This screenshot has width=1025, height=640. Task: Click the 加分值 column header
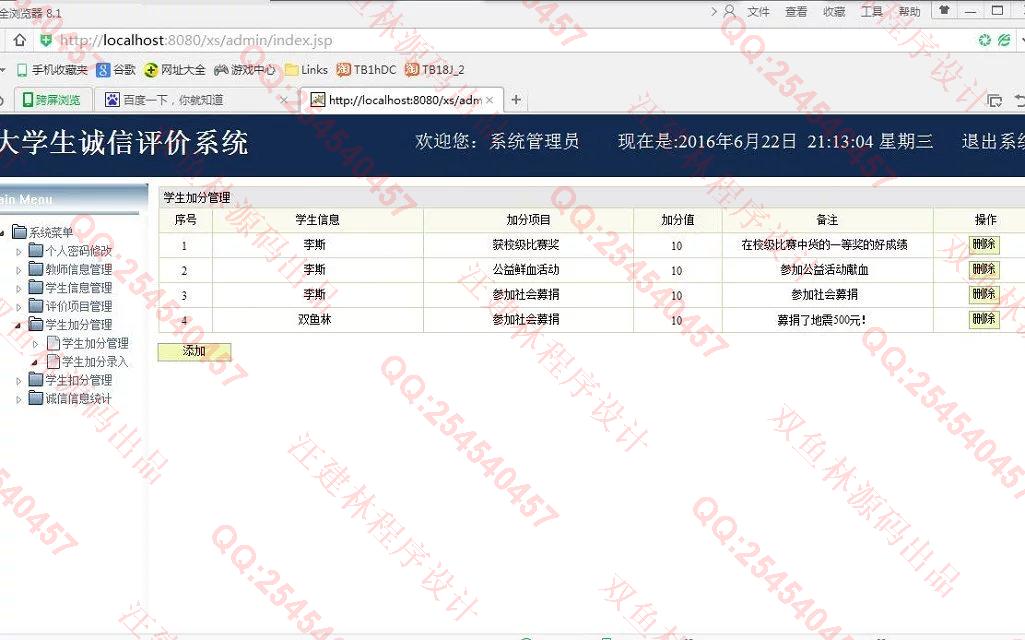point(677,220)
